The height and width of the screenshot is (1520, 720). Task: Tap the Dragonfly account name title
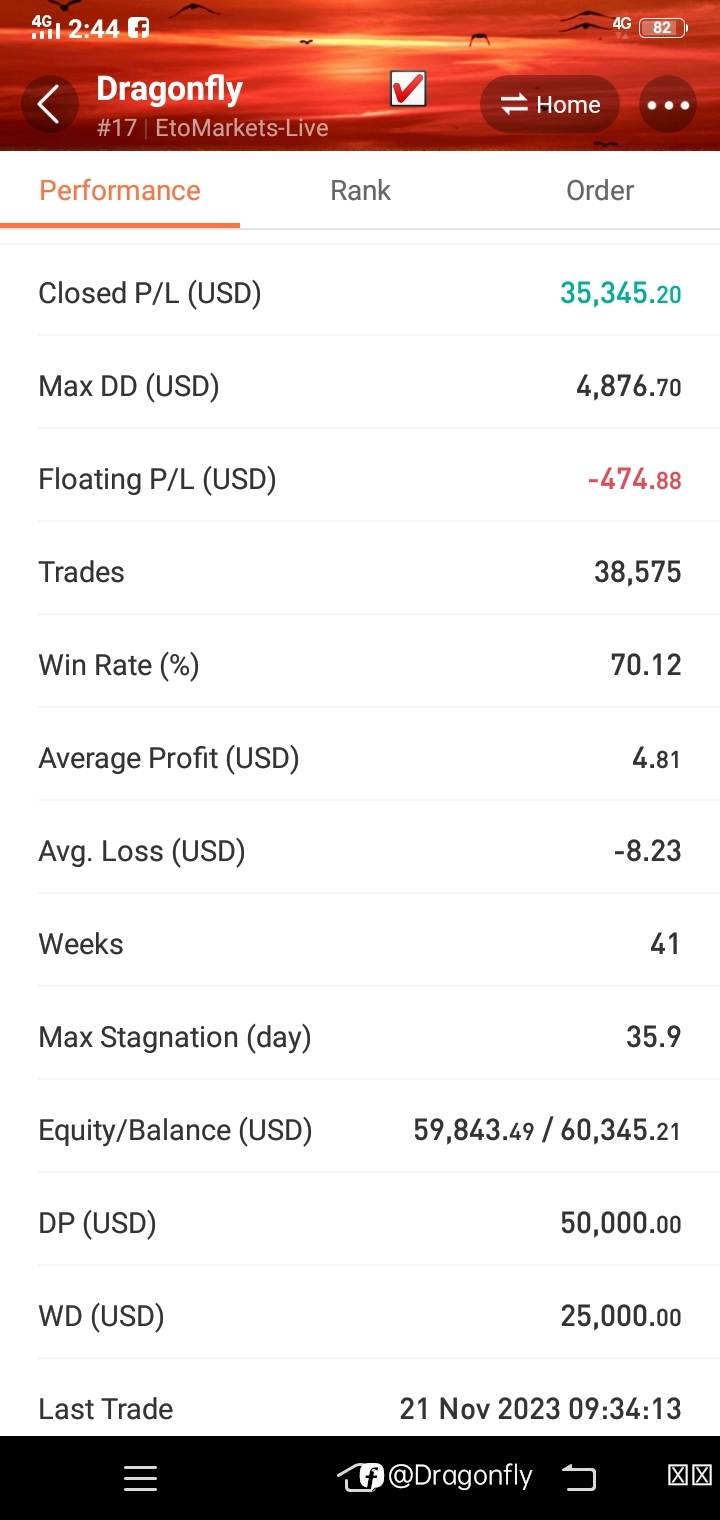pyautogui.click(x=170, y=89)
